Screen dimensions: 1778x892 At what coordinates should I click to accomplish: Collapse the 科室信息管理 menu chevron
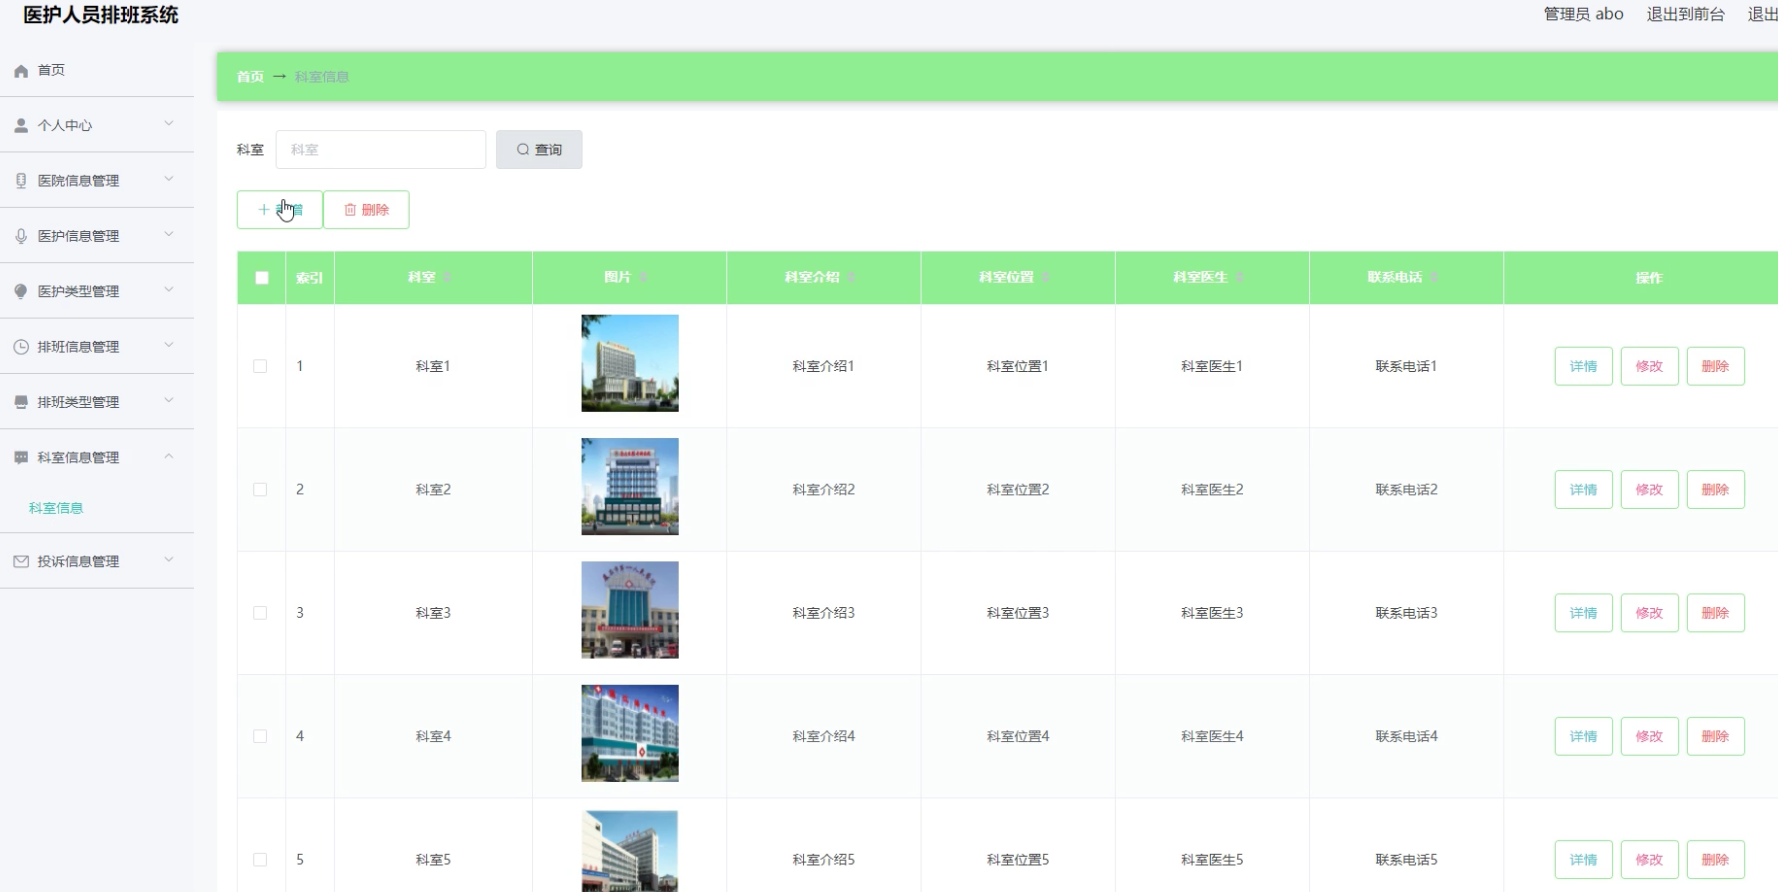coord(169,456)
